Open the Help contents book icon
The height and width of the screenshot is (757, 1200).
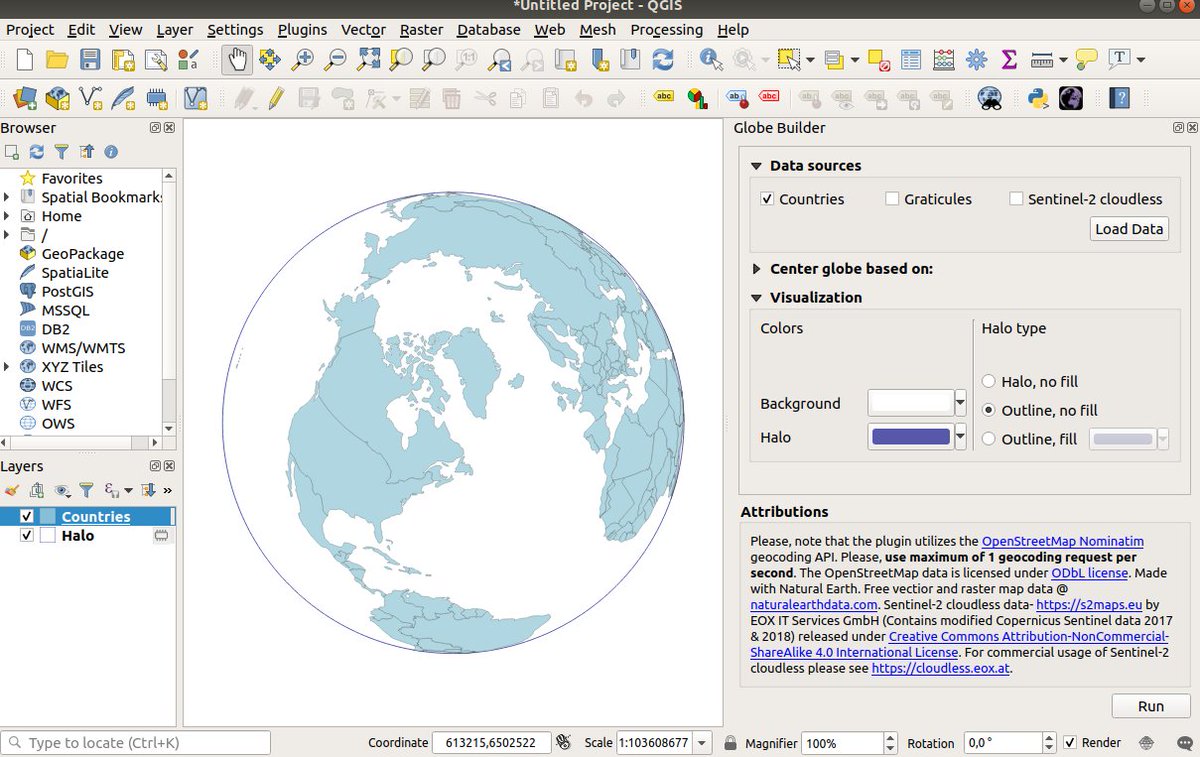coord(1120,98)
